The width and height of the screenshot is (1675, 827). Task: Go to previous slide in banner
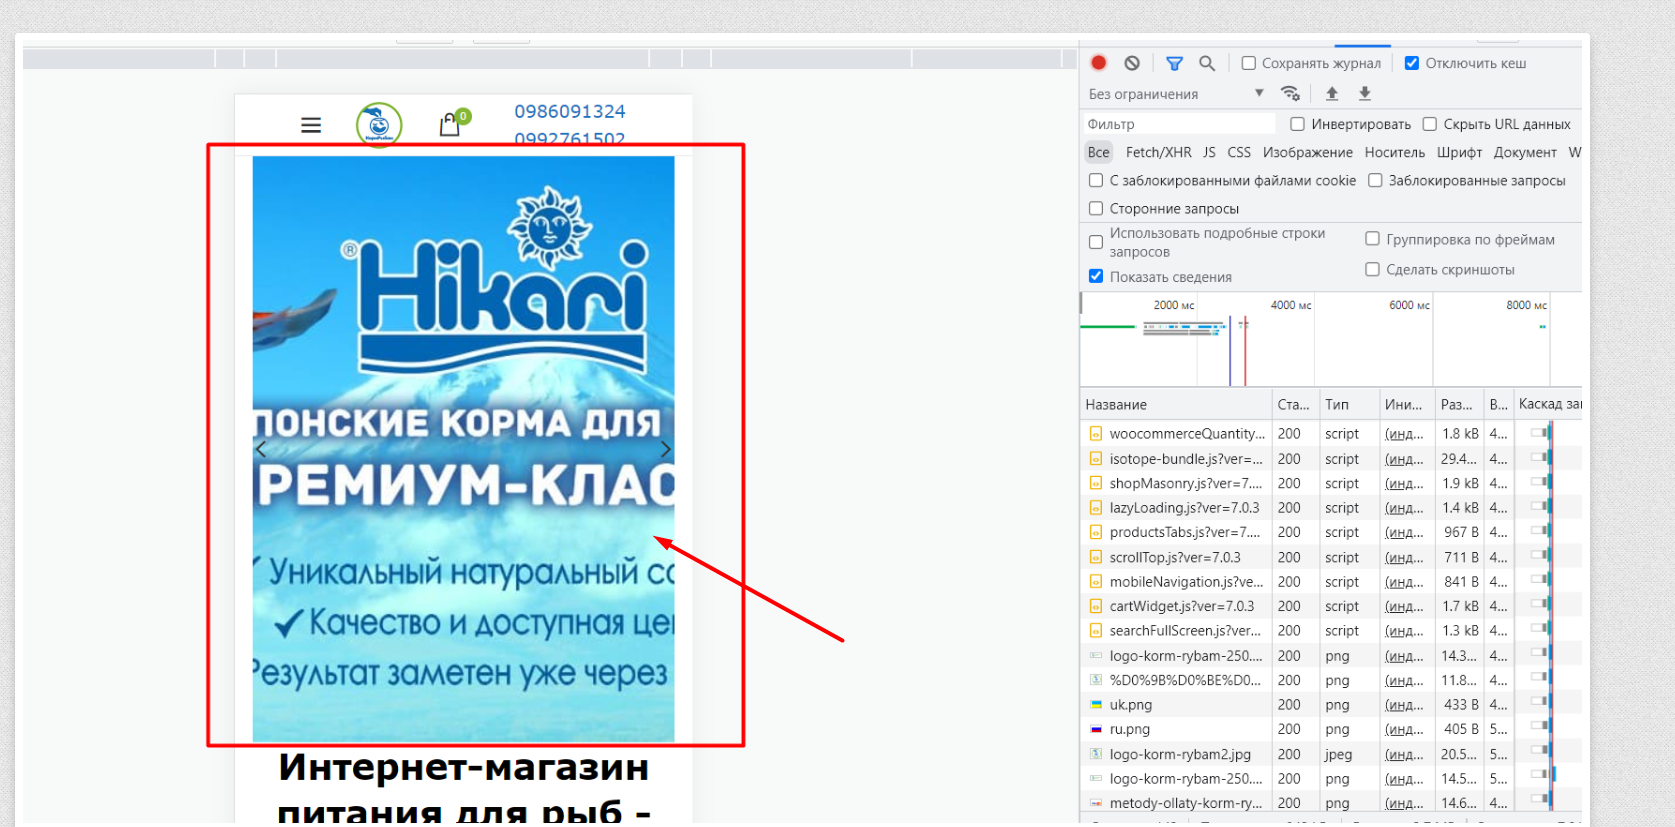tap(261, 449)
